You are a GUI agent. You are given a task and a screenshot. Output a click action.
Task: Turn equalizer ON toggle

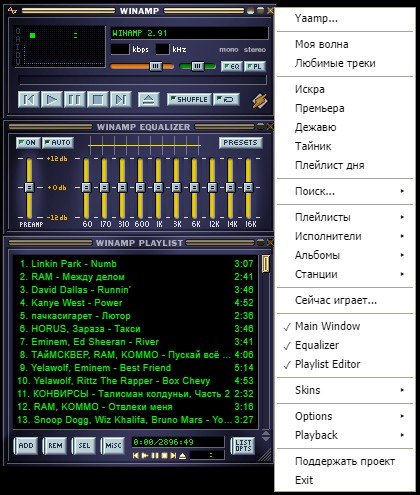click(x=28, y=143)
